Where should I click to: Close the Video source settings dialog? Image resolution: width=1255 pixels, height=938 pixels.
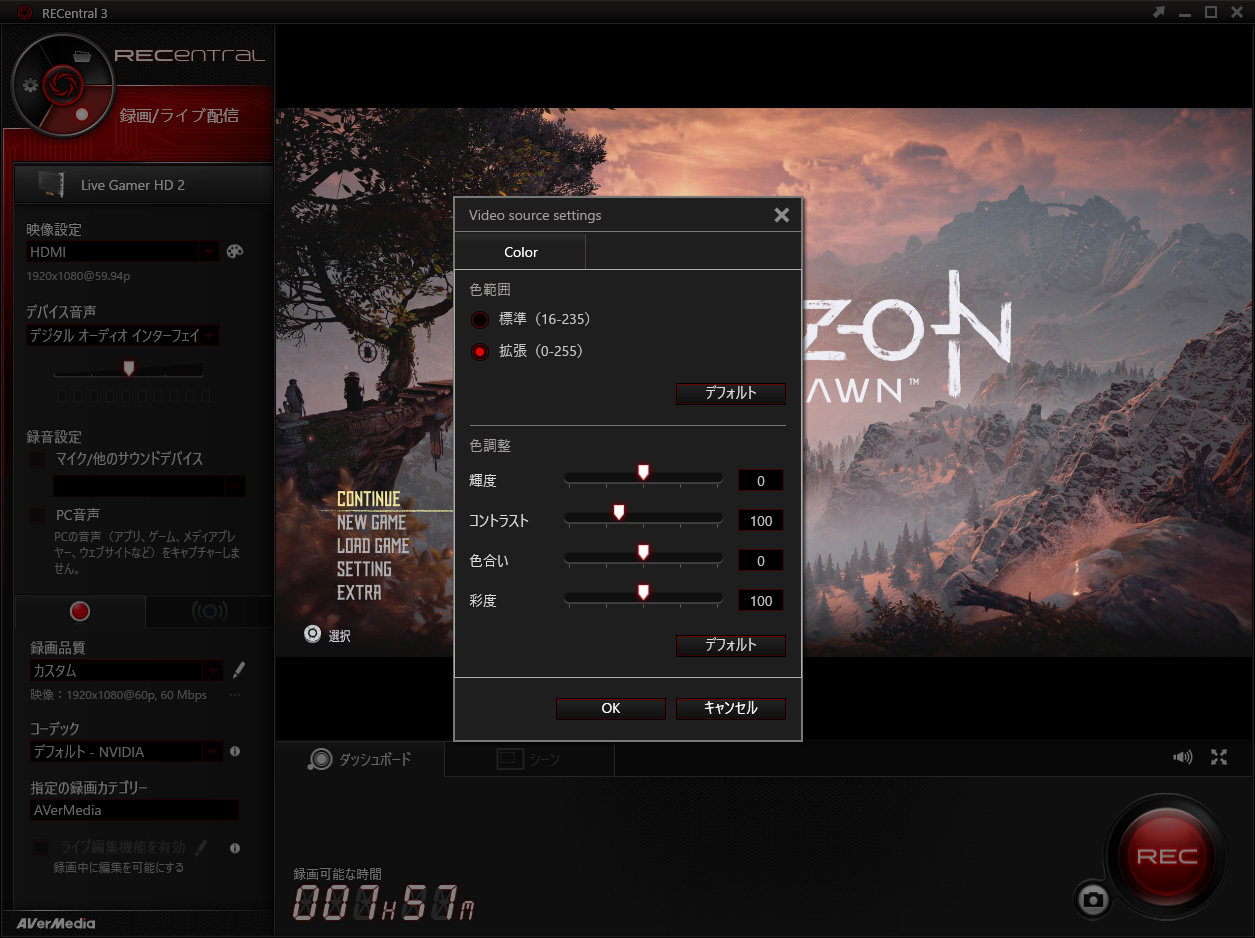782,215
